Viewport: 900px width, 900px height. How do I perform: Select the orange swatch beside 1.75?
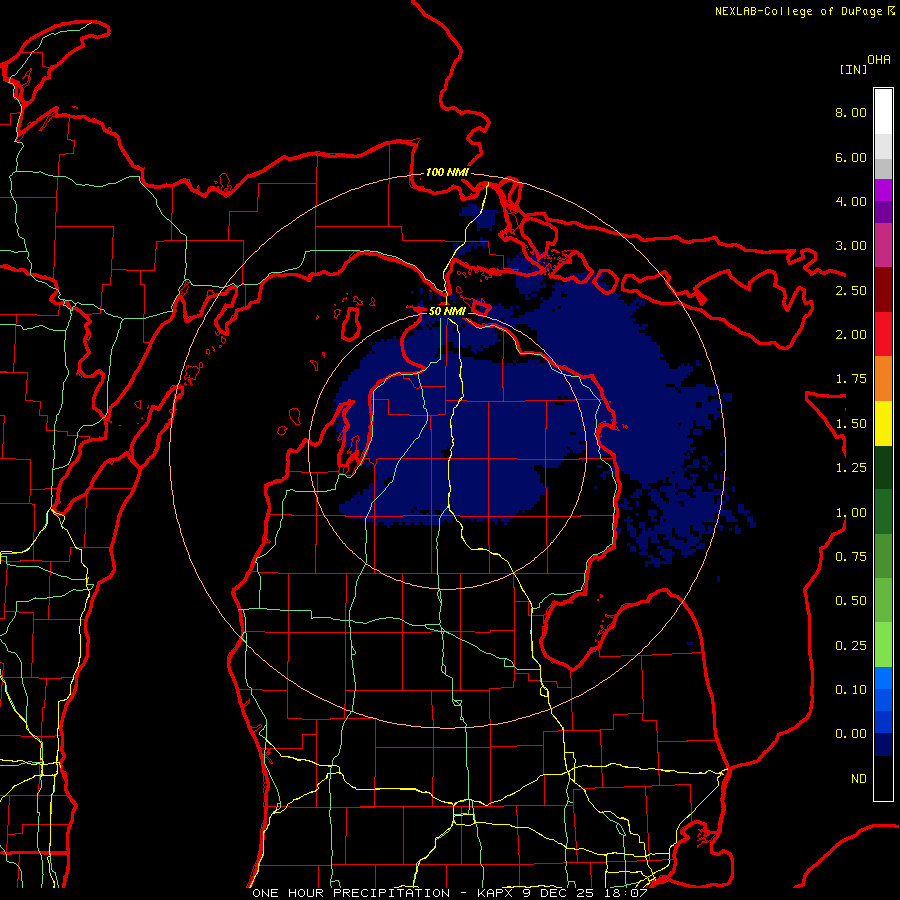[883, 379]
